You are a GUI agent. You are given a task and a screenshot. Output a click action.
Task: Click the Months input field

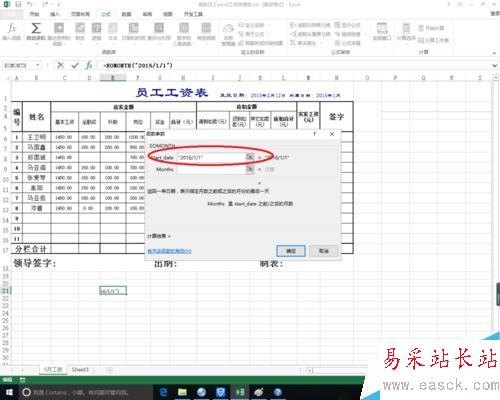point(211,169)
